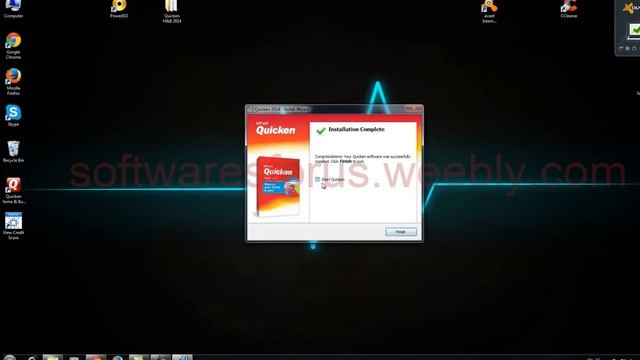Open the View Credit Score shortcut

(x=13, y=226)
